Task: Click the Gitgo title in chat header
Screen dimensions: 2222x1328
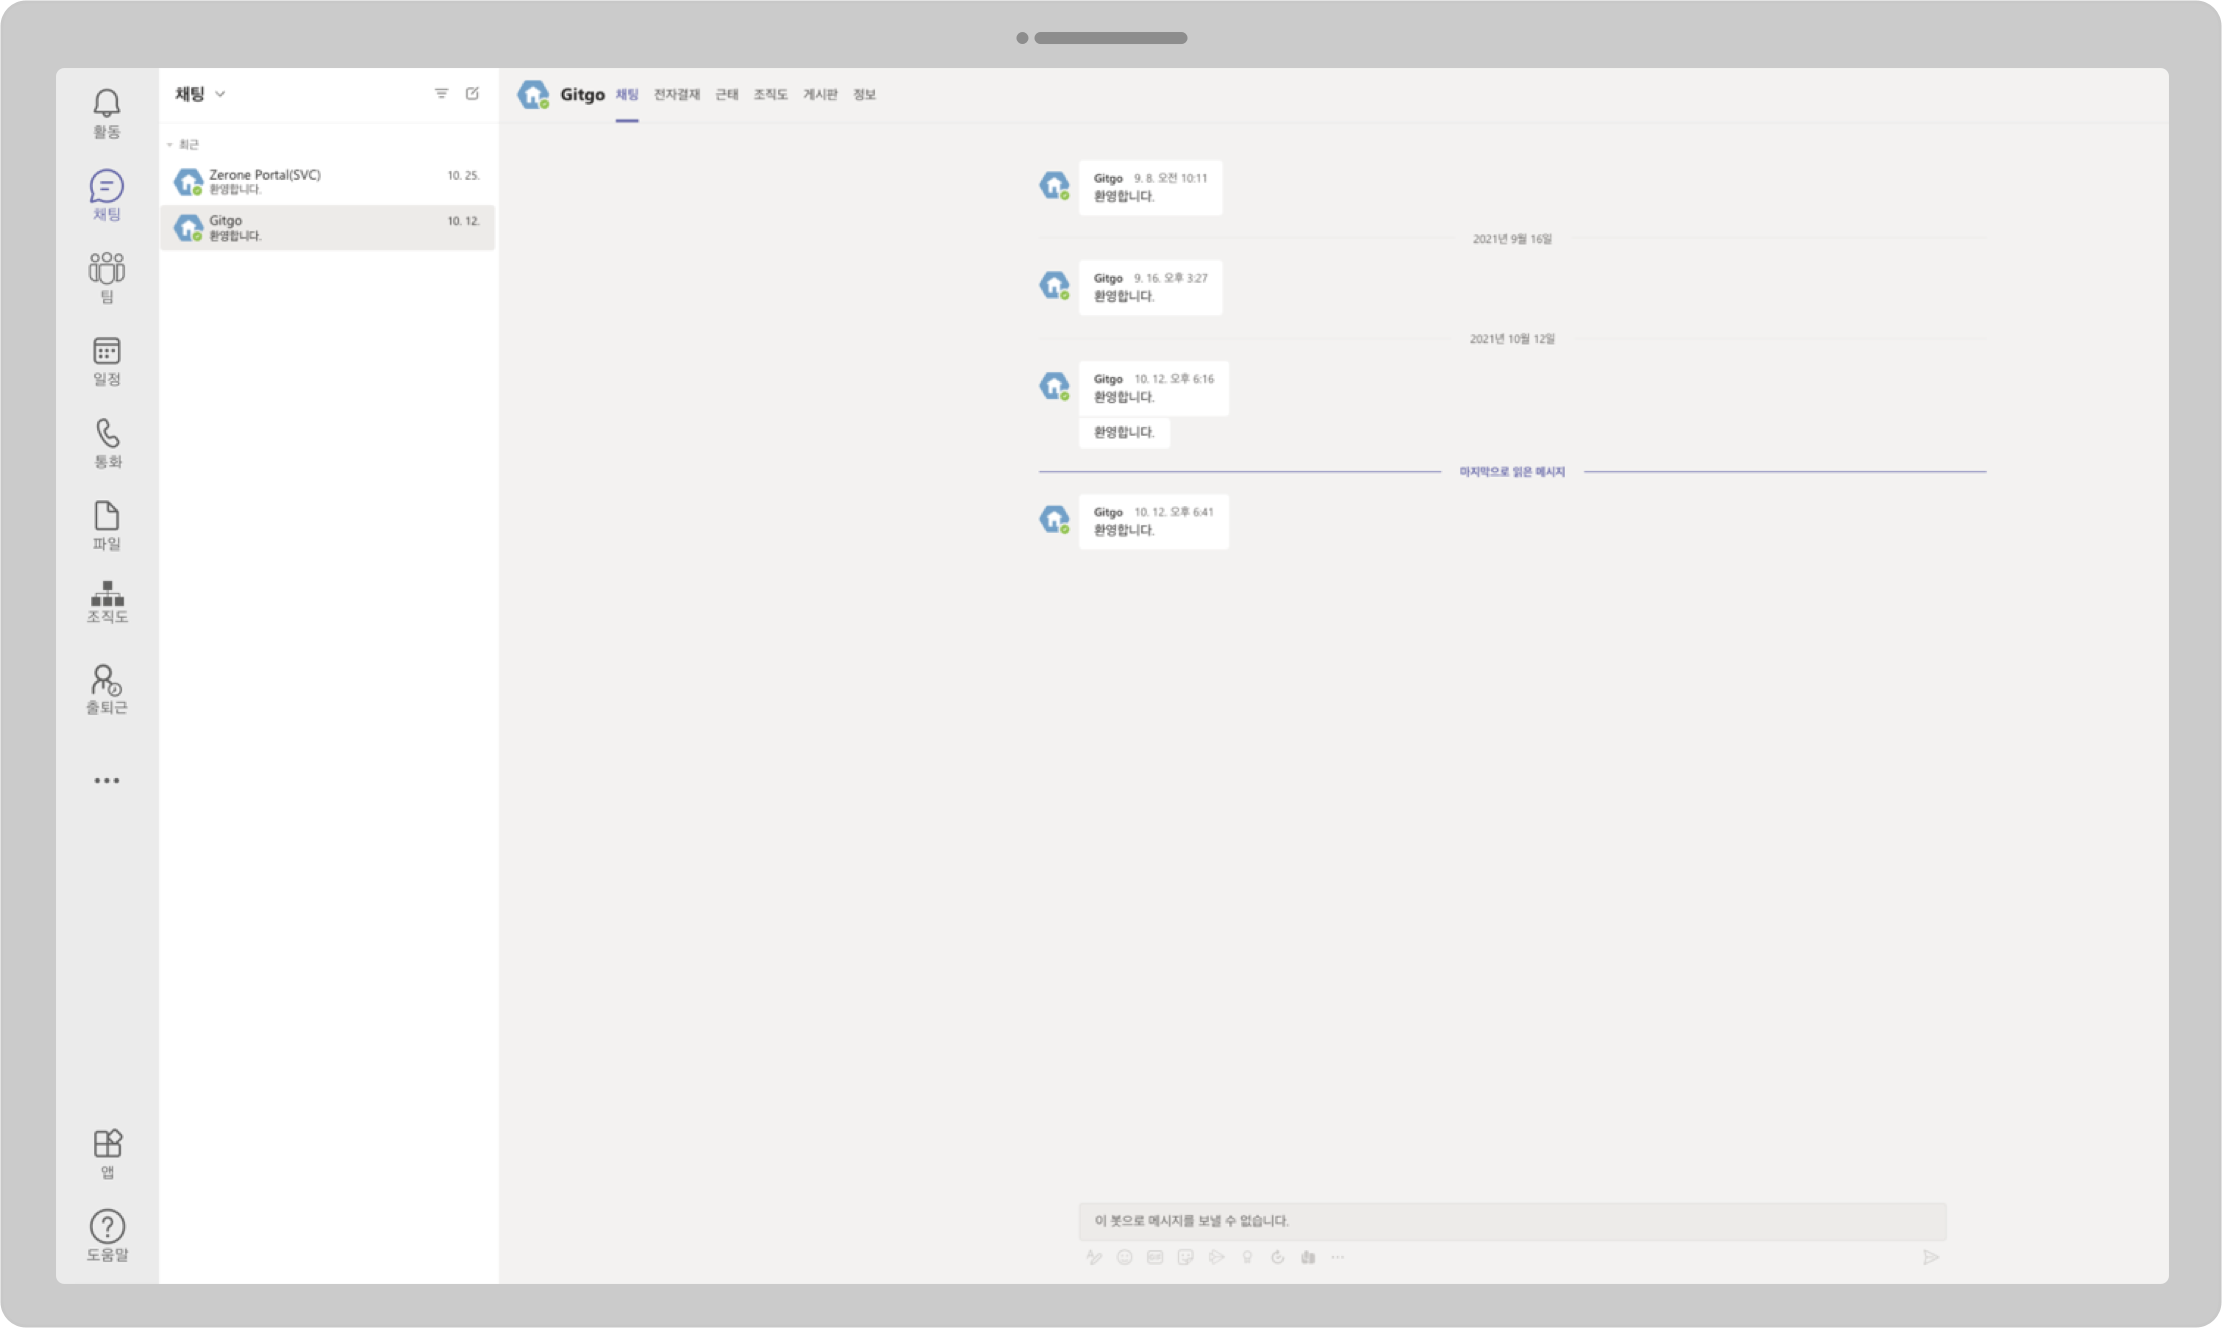Action: pos(582,95)
